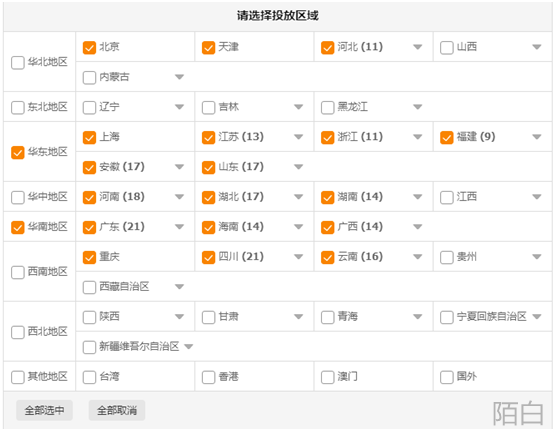Expand the 河北 (11) city dropdown arrow

[417, 47]
